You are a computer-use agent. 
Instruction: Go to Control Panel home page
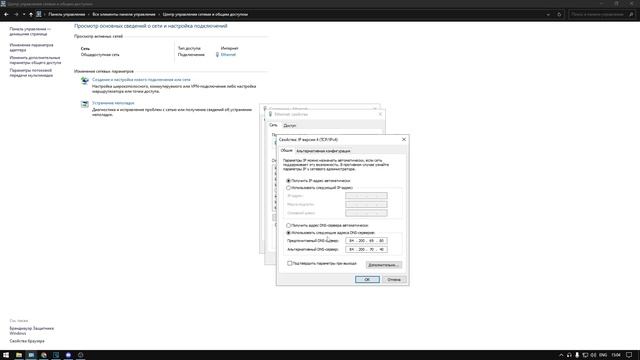30,31
